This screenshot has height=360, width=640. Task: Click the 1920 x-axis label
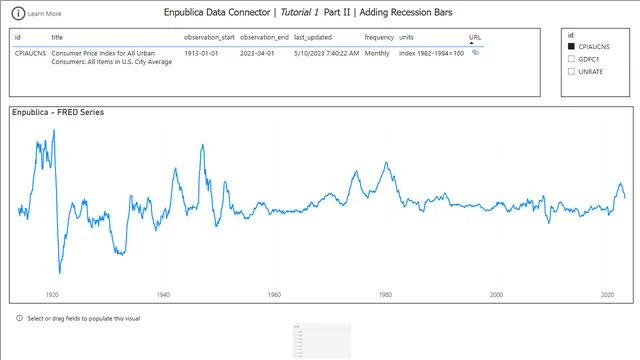[52, 295]
